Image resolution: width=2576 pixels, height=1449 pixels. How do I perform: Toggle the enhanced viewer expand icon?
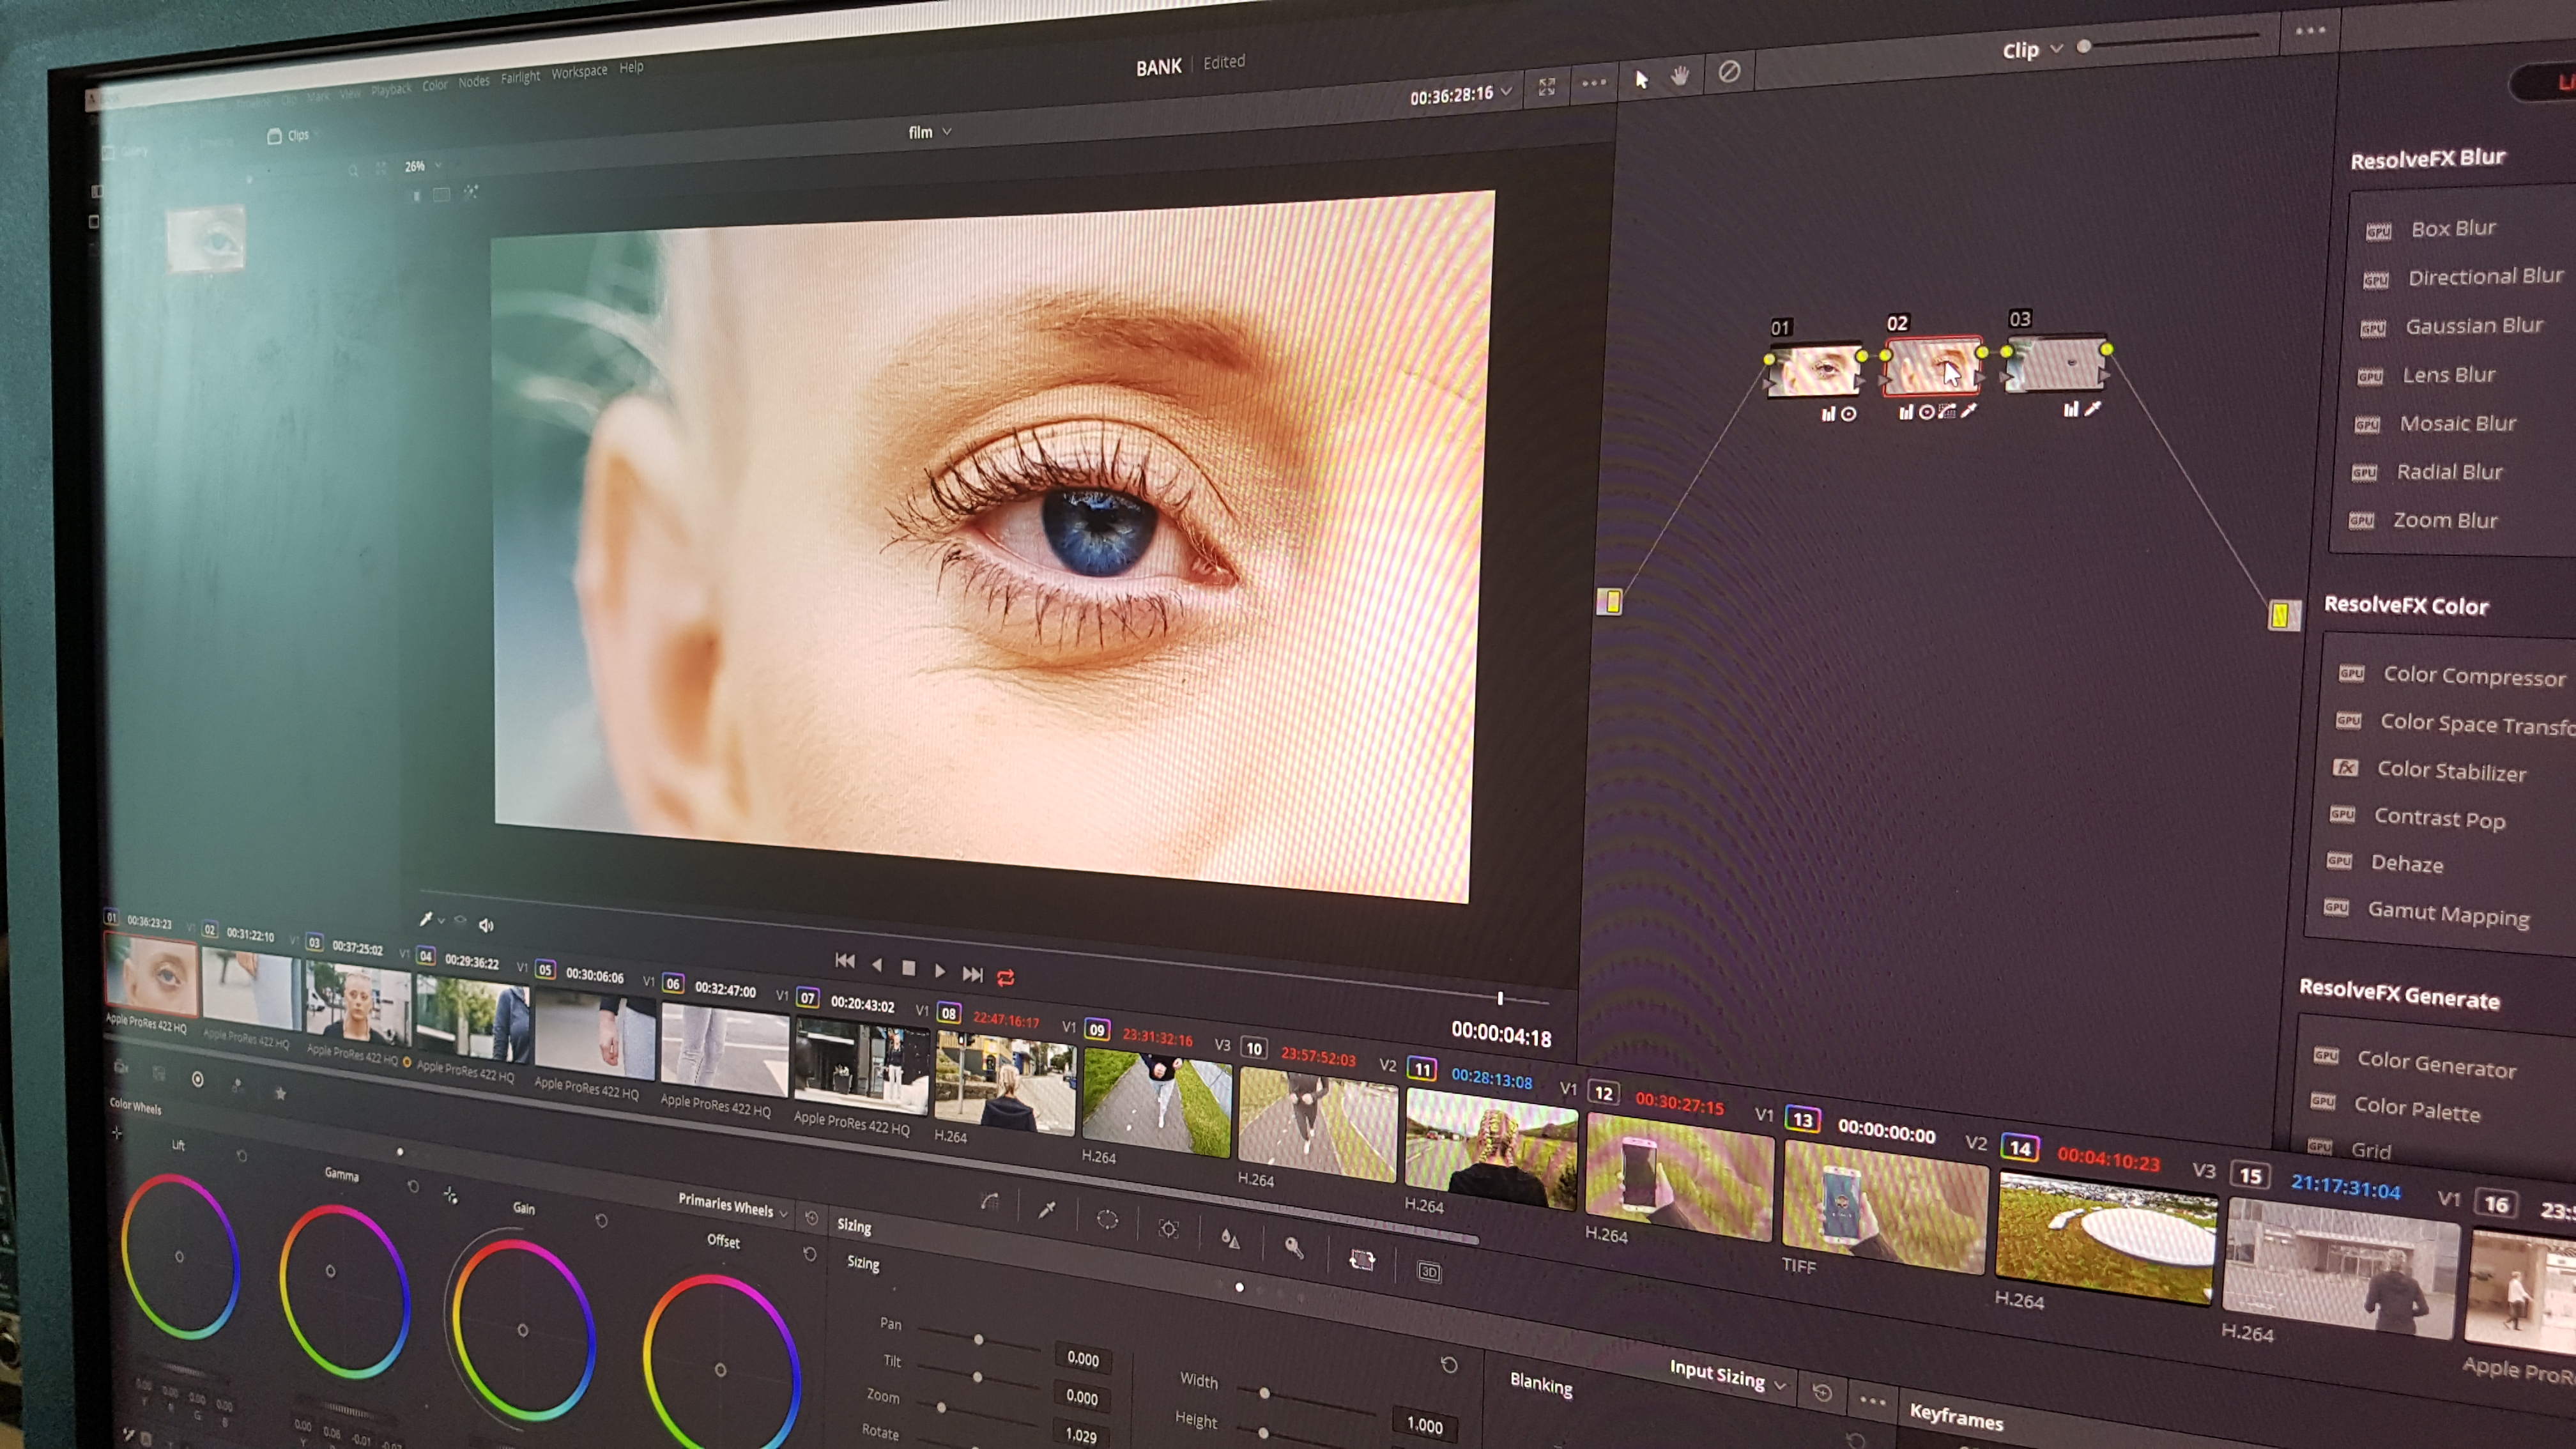(x=1547, y=88)
